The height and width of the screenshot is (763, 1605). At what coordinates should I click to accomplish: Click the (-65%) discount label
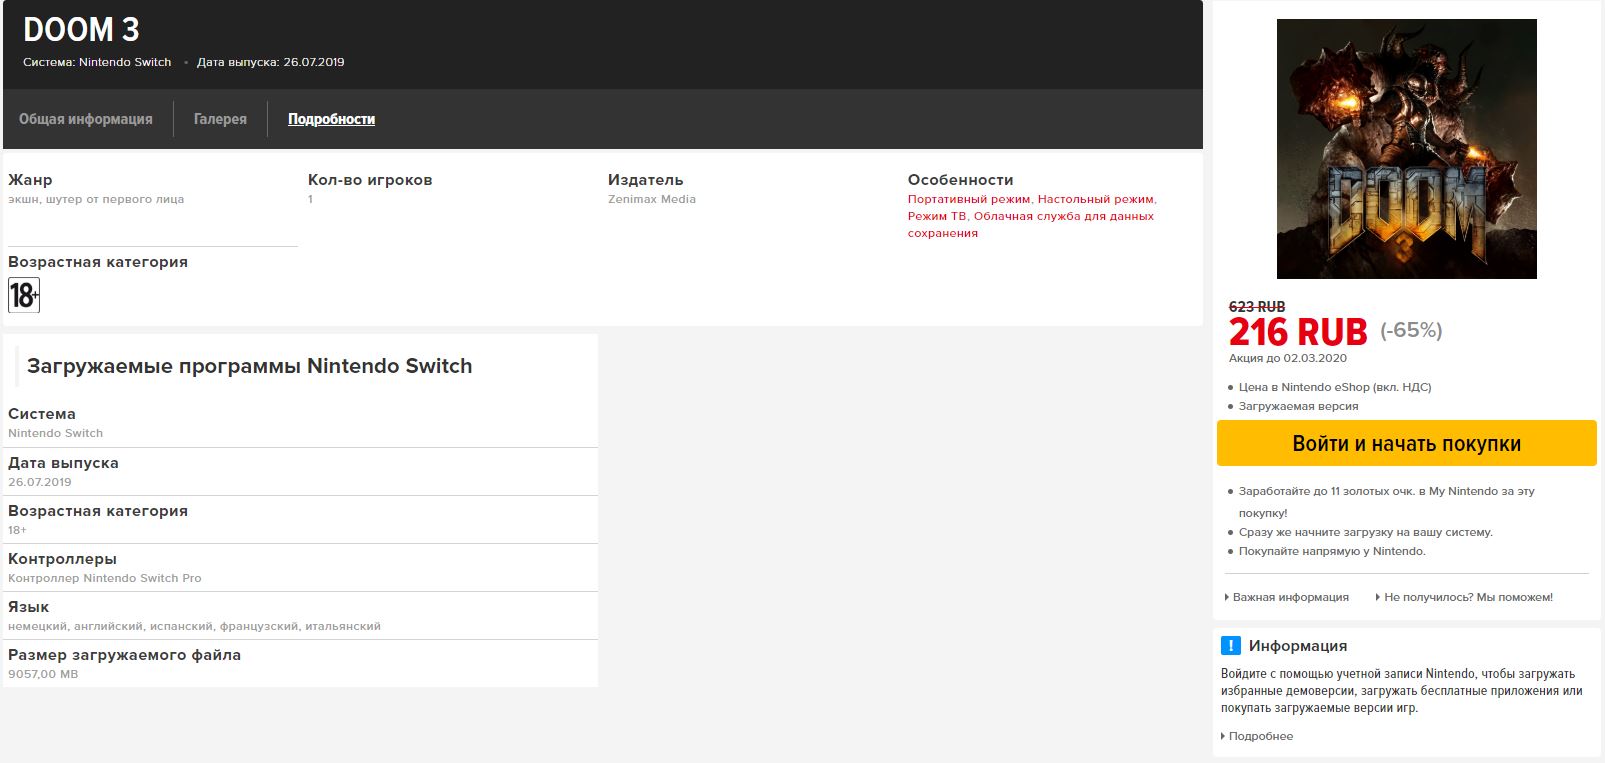click(1411, 330)
